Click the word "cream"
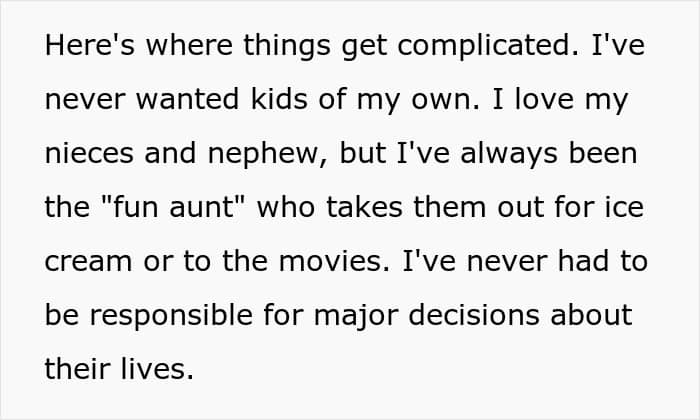 (x=88, y=262)
